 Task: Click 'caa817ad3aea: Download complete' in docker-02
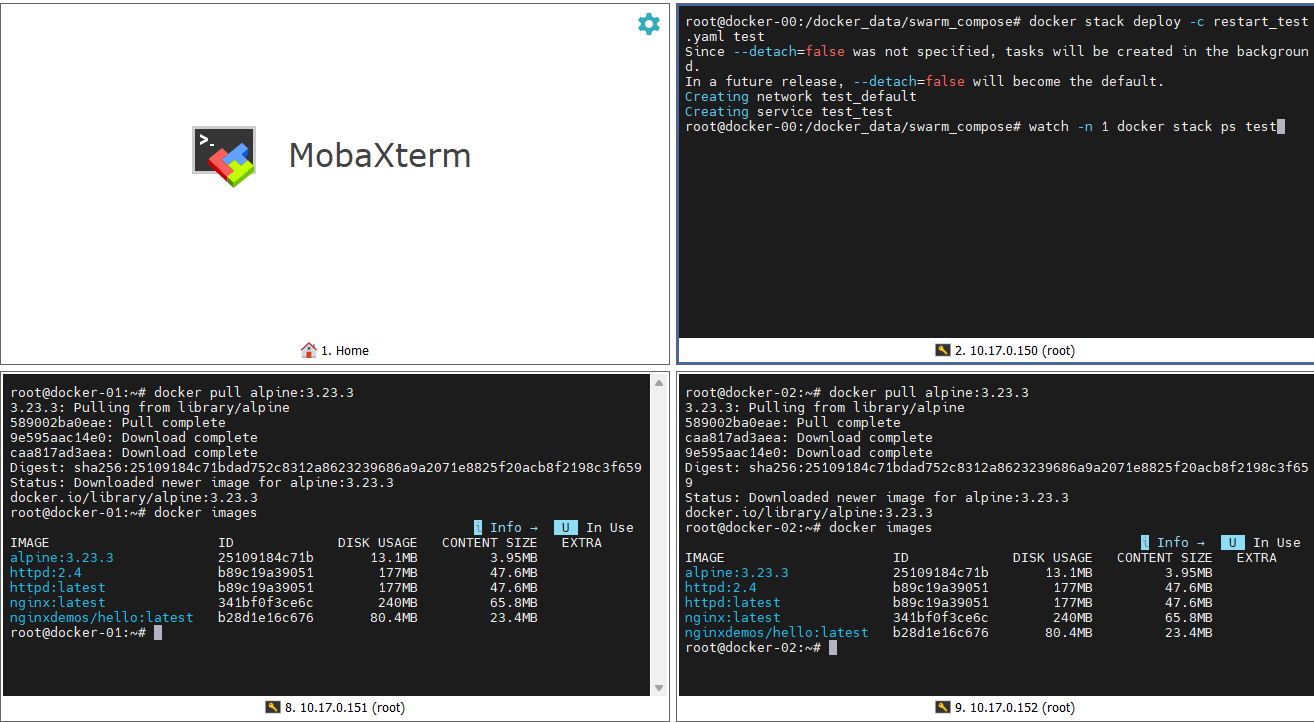[809, 438]
